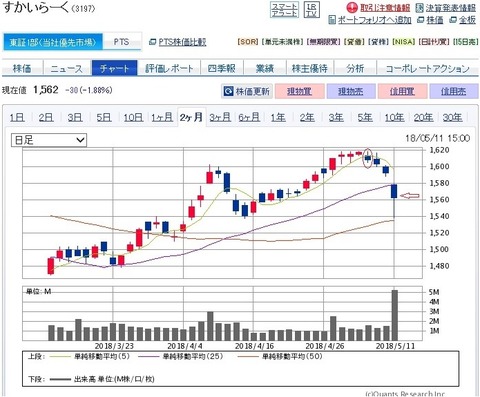This screenshot has width=480, height=397.
Task: Click ポートフォリオへ追加 link
Action: point(374,20)
